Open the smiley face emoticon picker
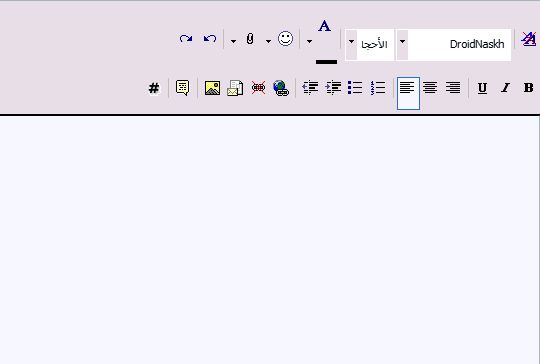The height and width of the screenshot is (364, 540). (x=285, y=39)
